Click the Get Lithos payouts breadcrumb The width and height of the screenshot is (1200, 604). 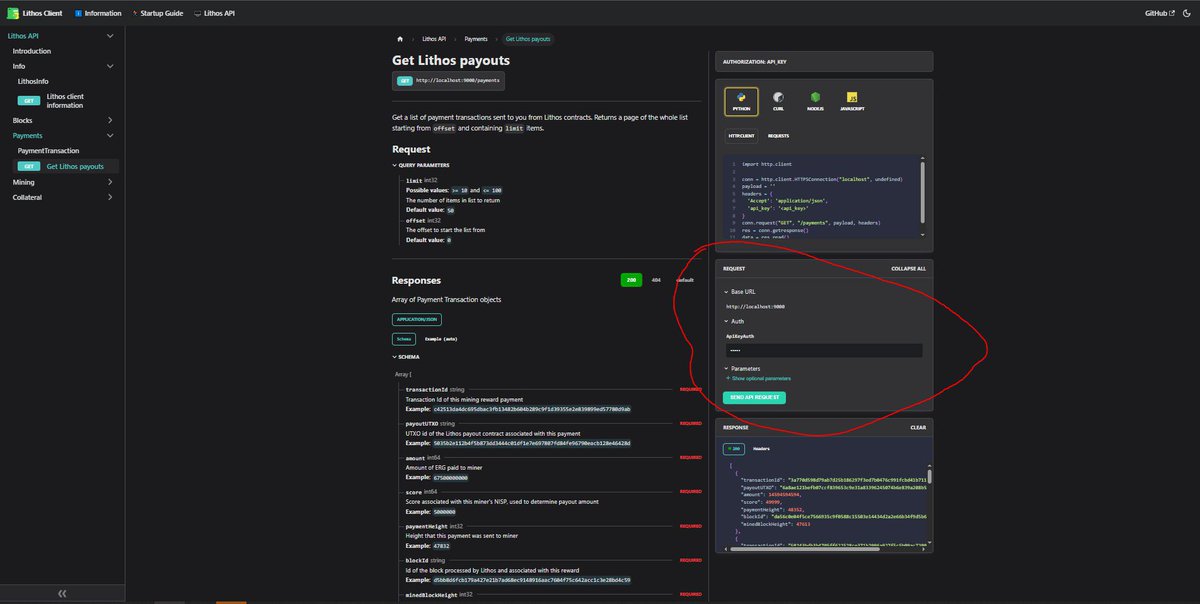(x=528, y=39)
